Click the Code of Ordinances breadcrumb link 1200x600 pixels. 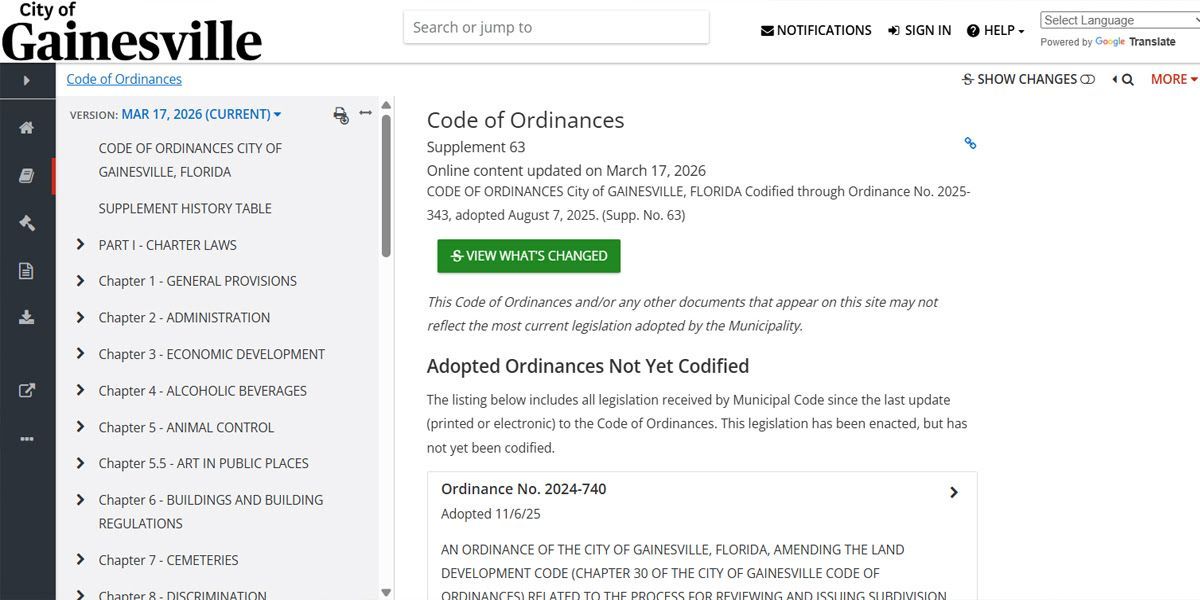pyautogui.click(x=124, y=79)
